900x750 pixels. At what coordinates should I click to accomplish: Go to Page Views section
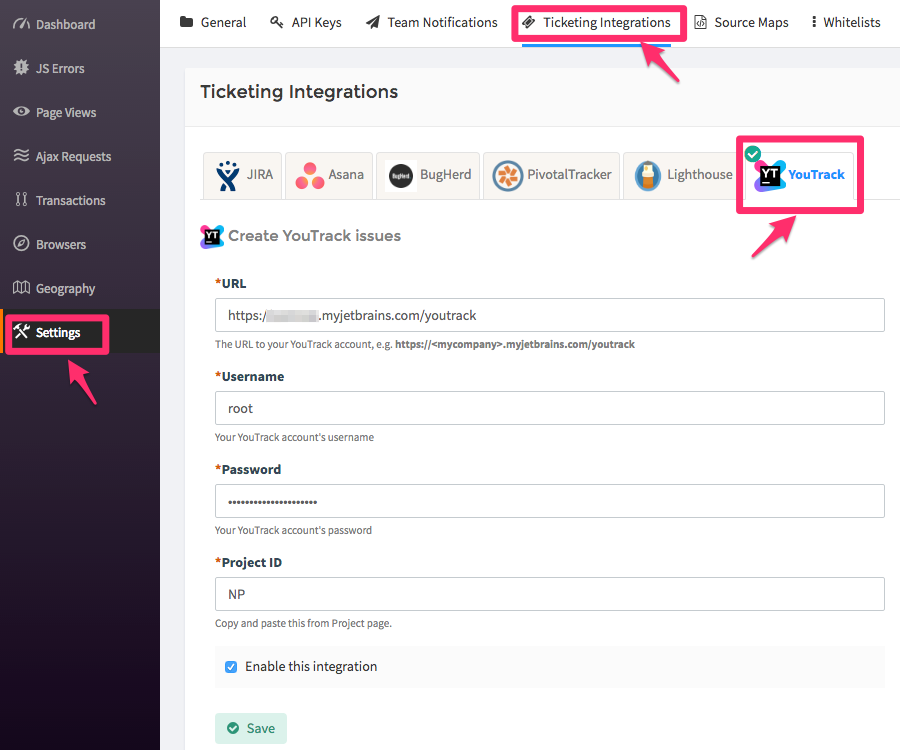point(80,112)
